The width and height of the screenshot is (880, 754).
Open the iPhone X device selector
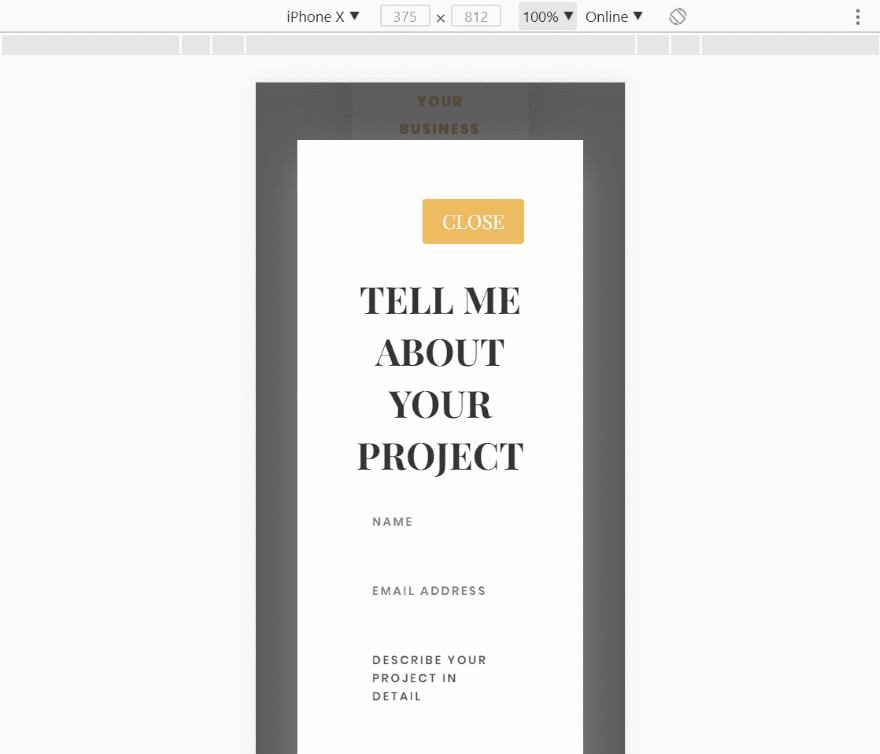point(320,16)
